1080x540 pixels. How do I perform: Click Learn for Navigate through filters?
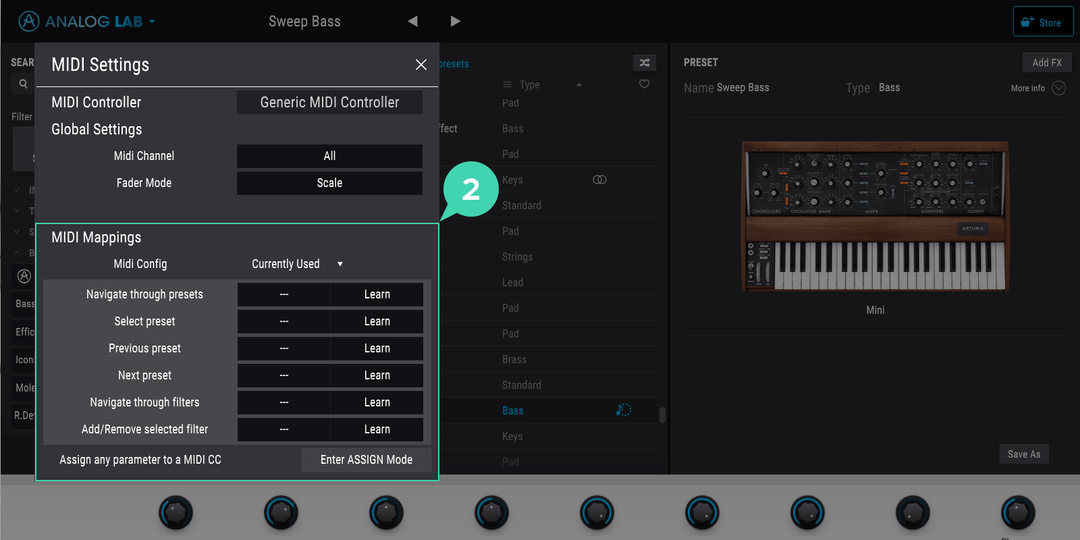point(377,402)
